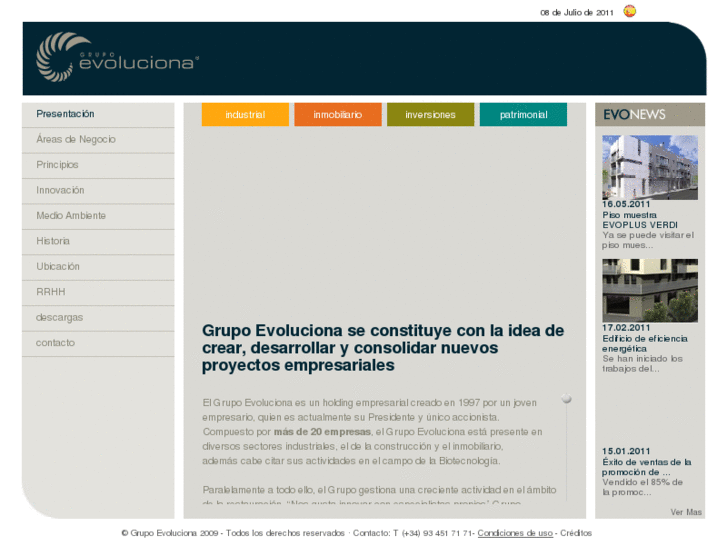The height and width of the screenshot is (545, 727).
Task: Select the teal patrimonial tab
Action: click(x=523, y=115)
